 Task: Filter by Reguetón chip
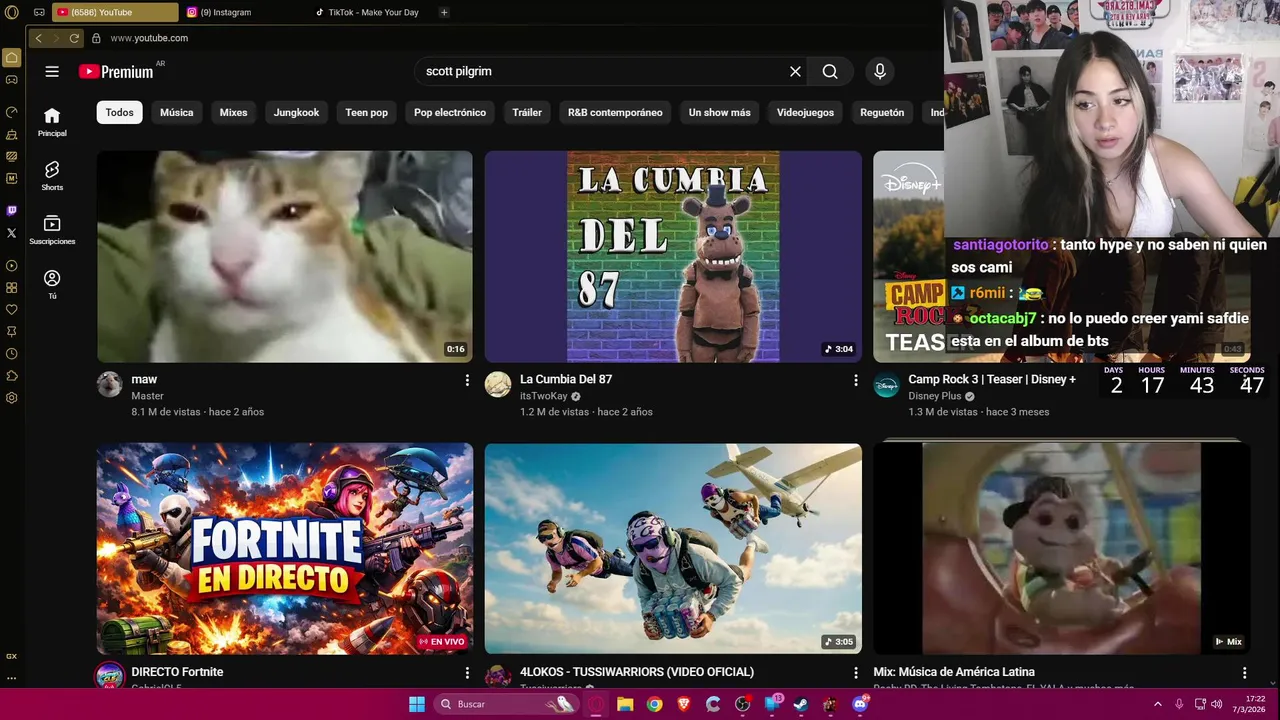coord(882,112)
